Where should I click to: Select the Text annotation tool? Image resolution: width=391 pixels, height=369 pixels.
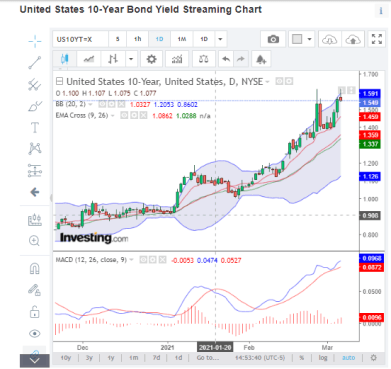(x=35, y=128)
